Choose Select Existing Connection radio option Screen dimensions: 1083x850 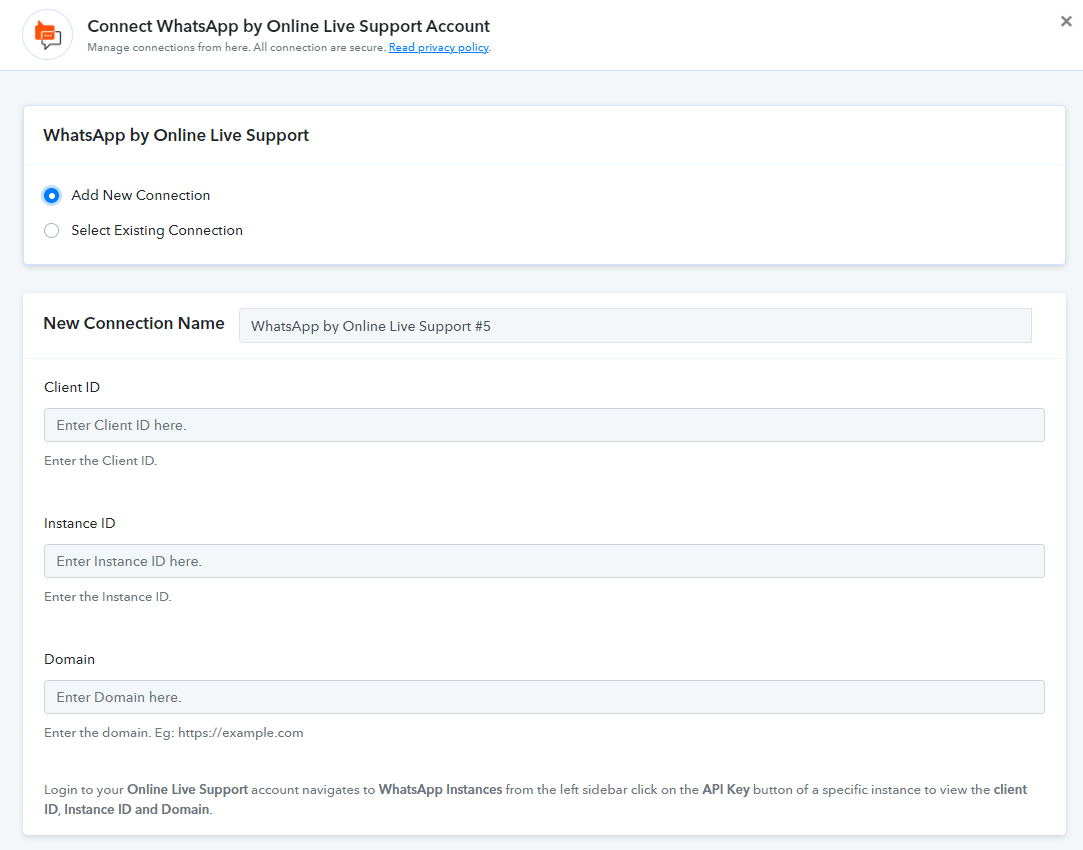click(x=51, y=231)
